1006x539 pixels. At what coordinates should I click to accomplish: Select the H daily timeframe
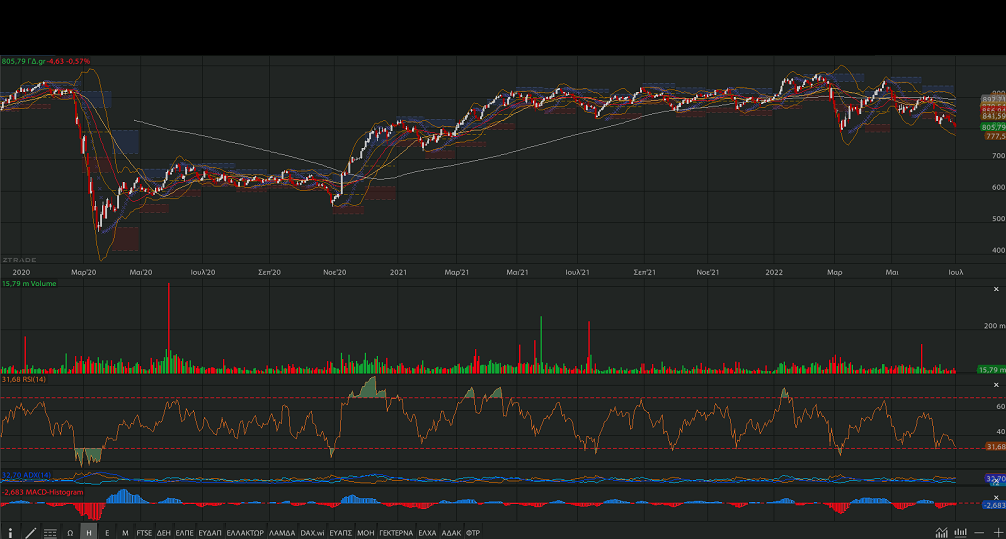pyautogui.click(x=89, y=533)
